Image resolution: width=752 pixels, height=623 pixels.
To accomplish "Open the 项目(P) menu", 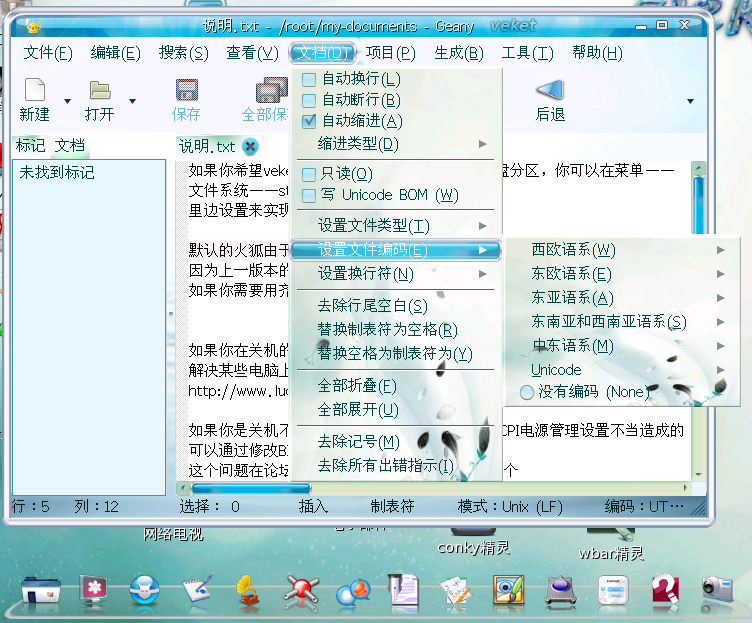I will 390,53.
